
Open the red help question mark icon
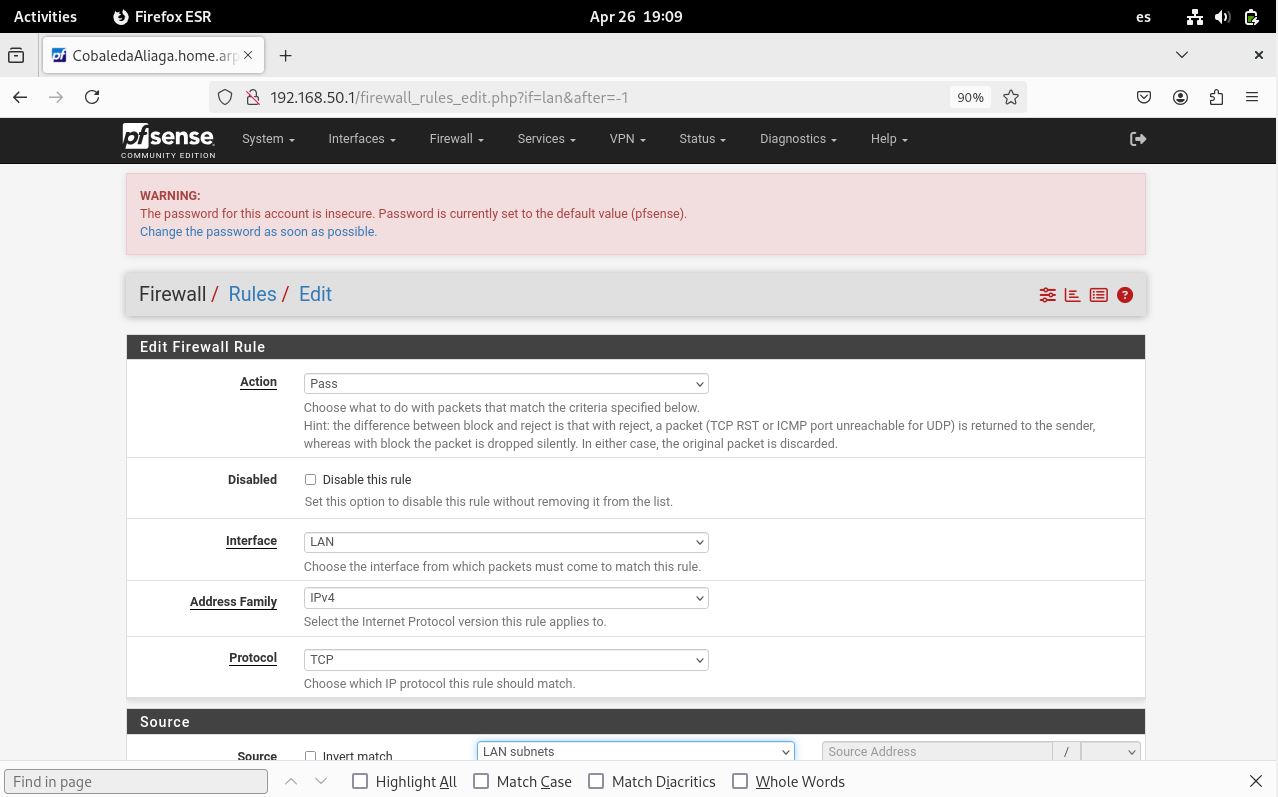1125,295
